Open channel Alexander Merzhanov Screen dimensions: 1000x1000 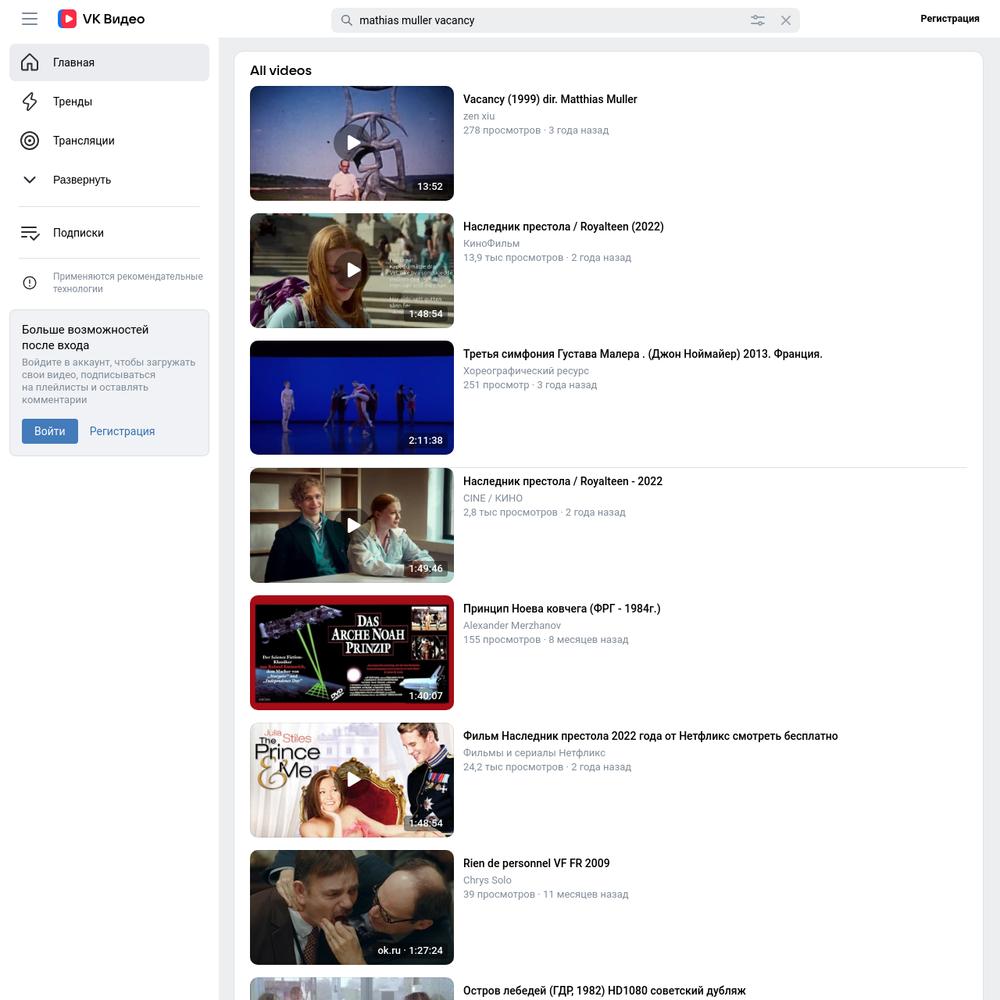512,626
